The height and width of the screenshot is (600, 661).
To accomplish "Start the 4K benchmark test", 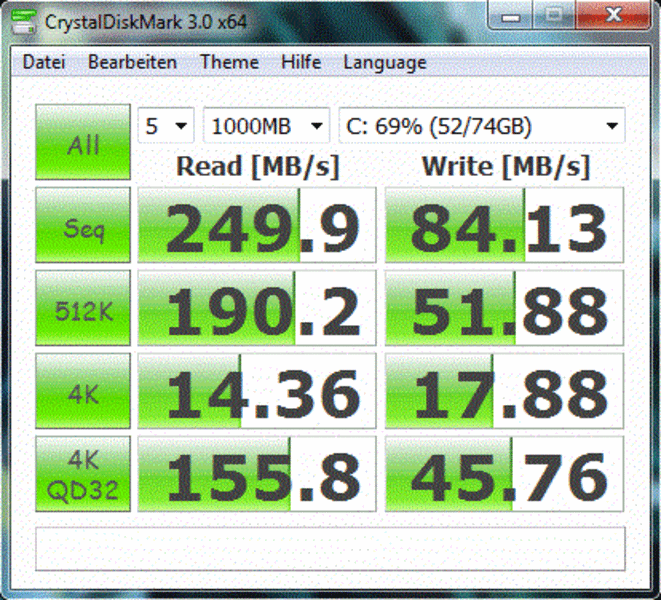I will pos(83,391).
